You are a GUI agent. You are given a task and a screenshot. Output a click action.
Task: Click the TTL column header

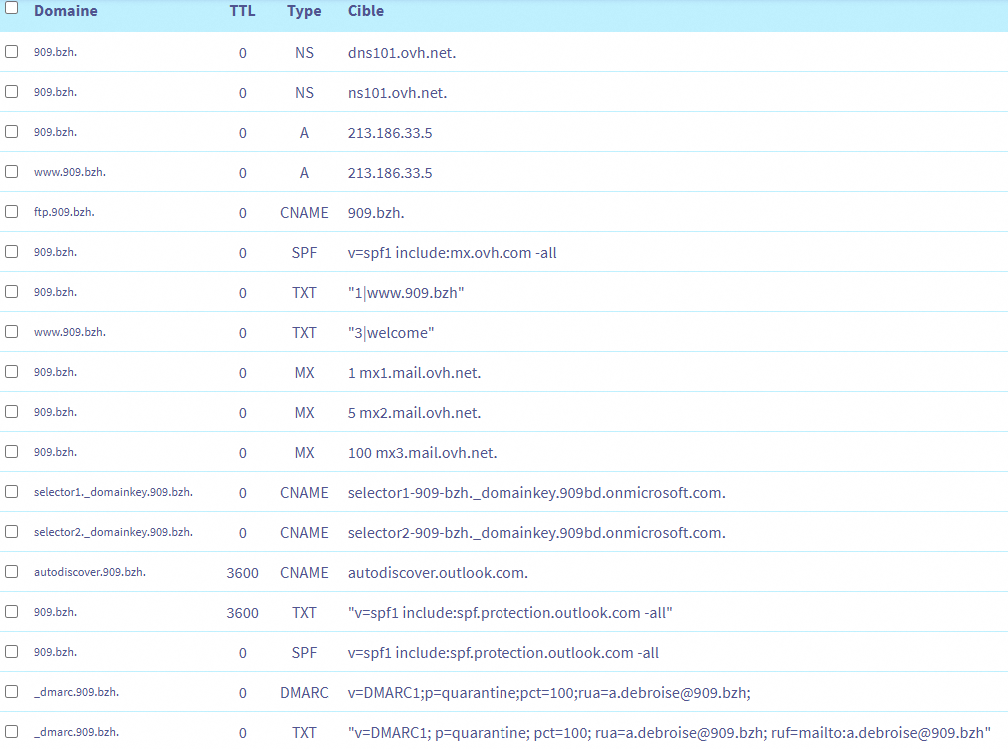242,11
